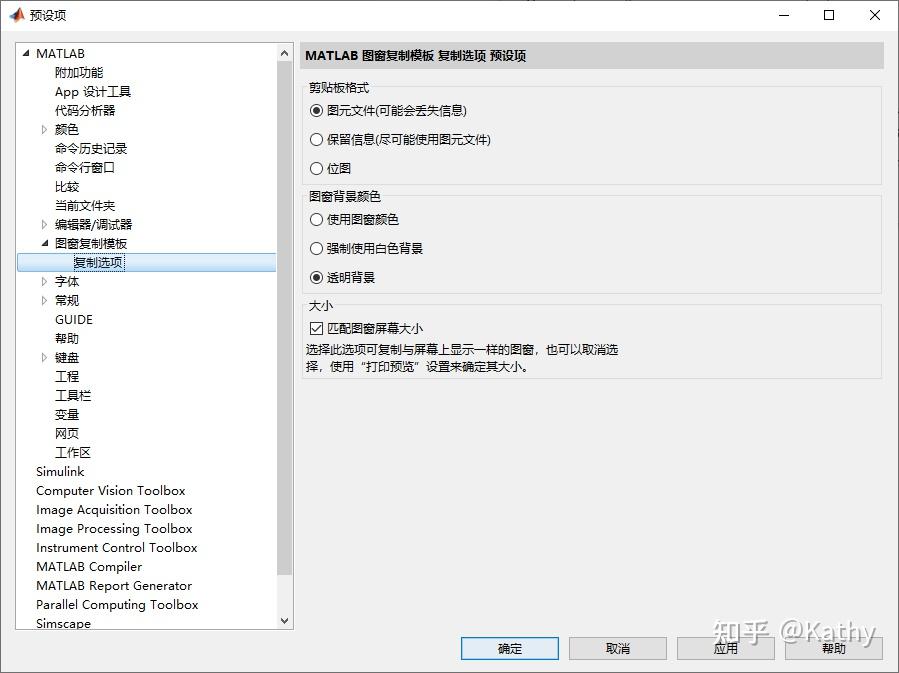Screen dimensions: 899x673
Task: Open help via the 帮助 button
Action: (x=833, y=648)
